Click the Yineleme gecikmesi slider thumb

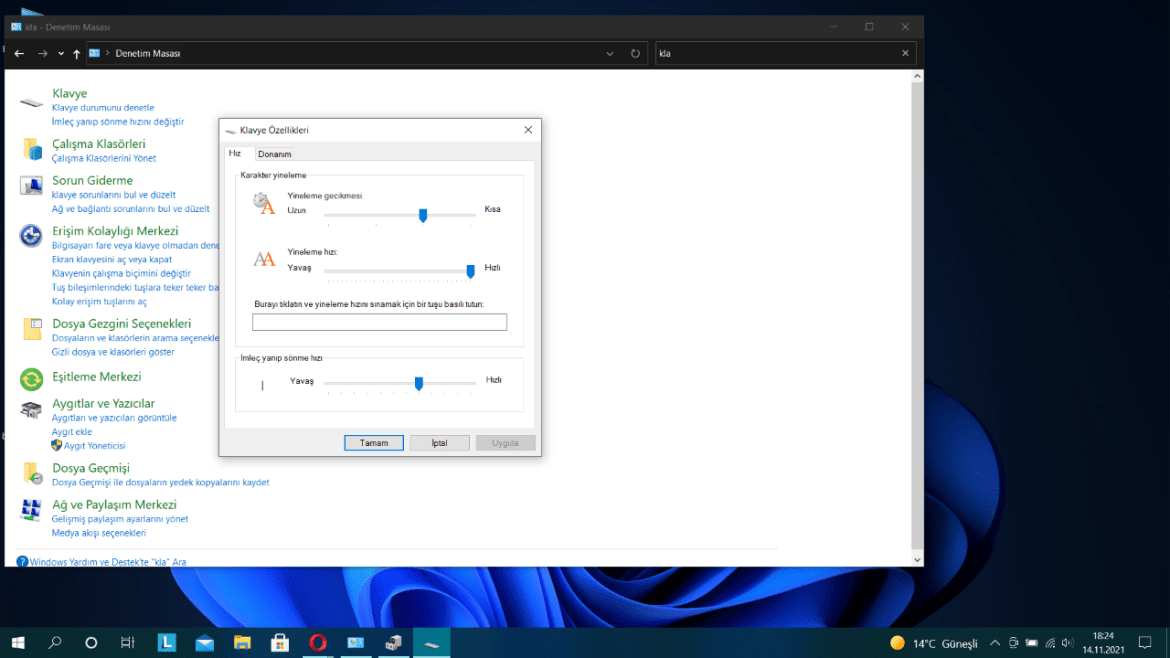pos(423,215)
